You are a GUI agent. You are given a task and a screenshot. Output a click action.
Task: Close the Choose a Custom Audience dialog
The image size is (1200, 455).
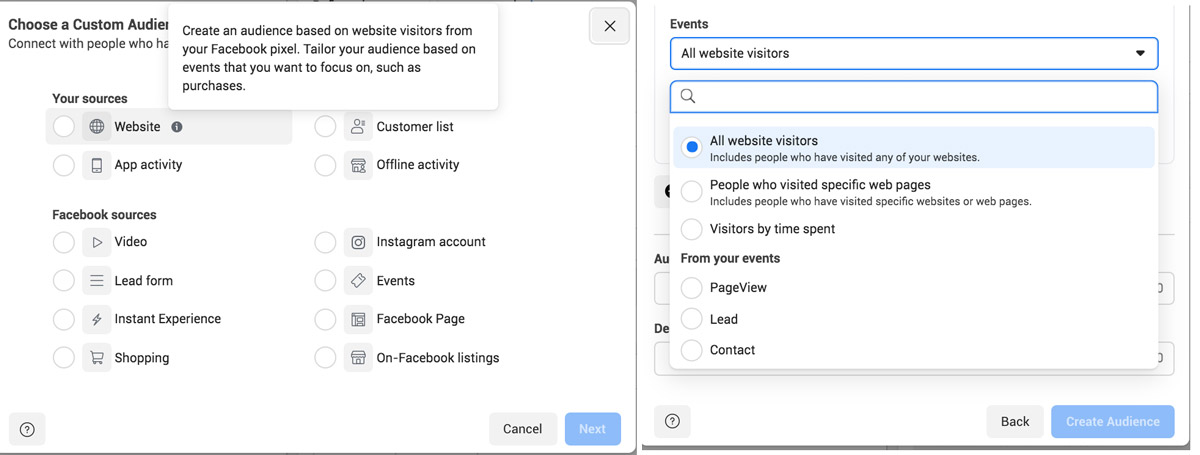(x=610, y=26)
